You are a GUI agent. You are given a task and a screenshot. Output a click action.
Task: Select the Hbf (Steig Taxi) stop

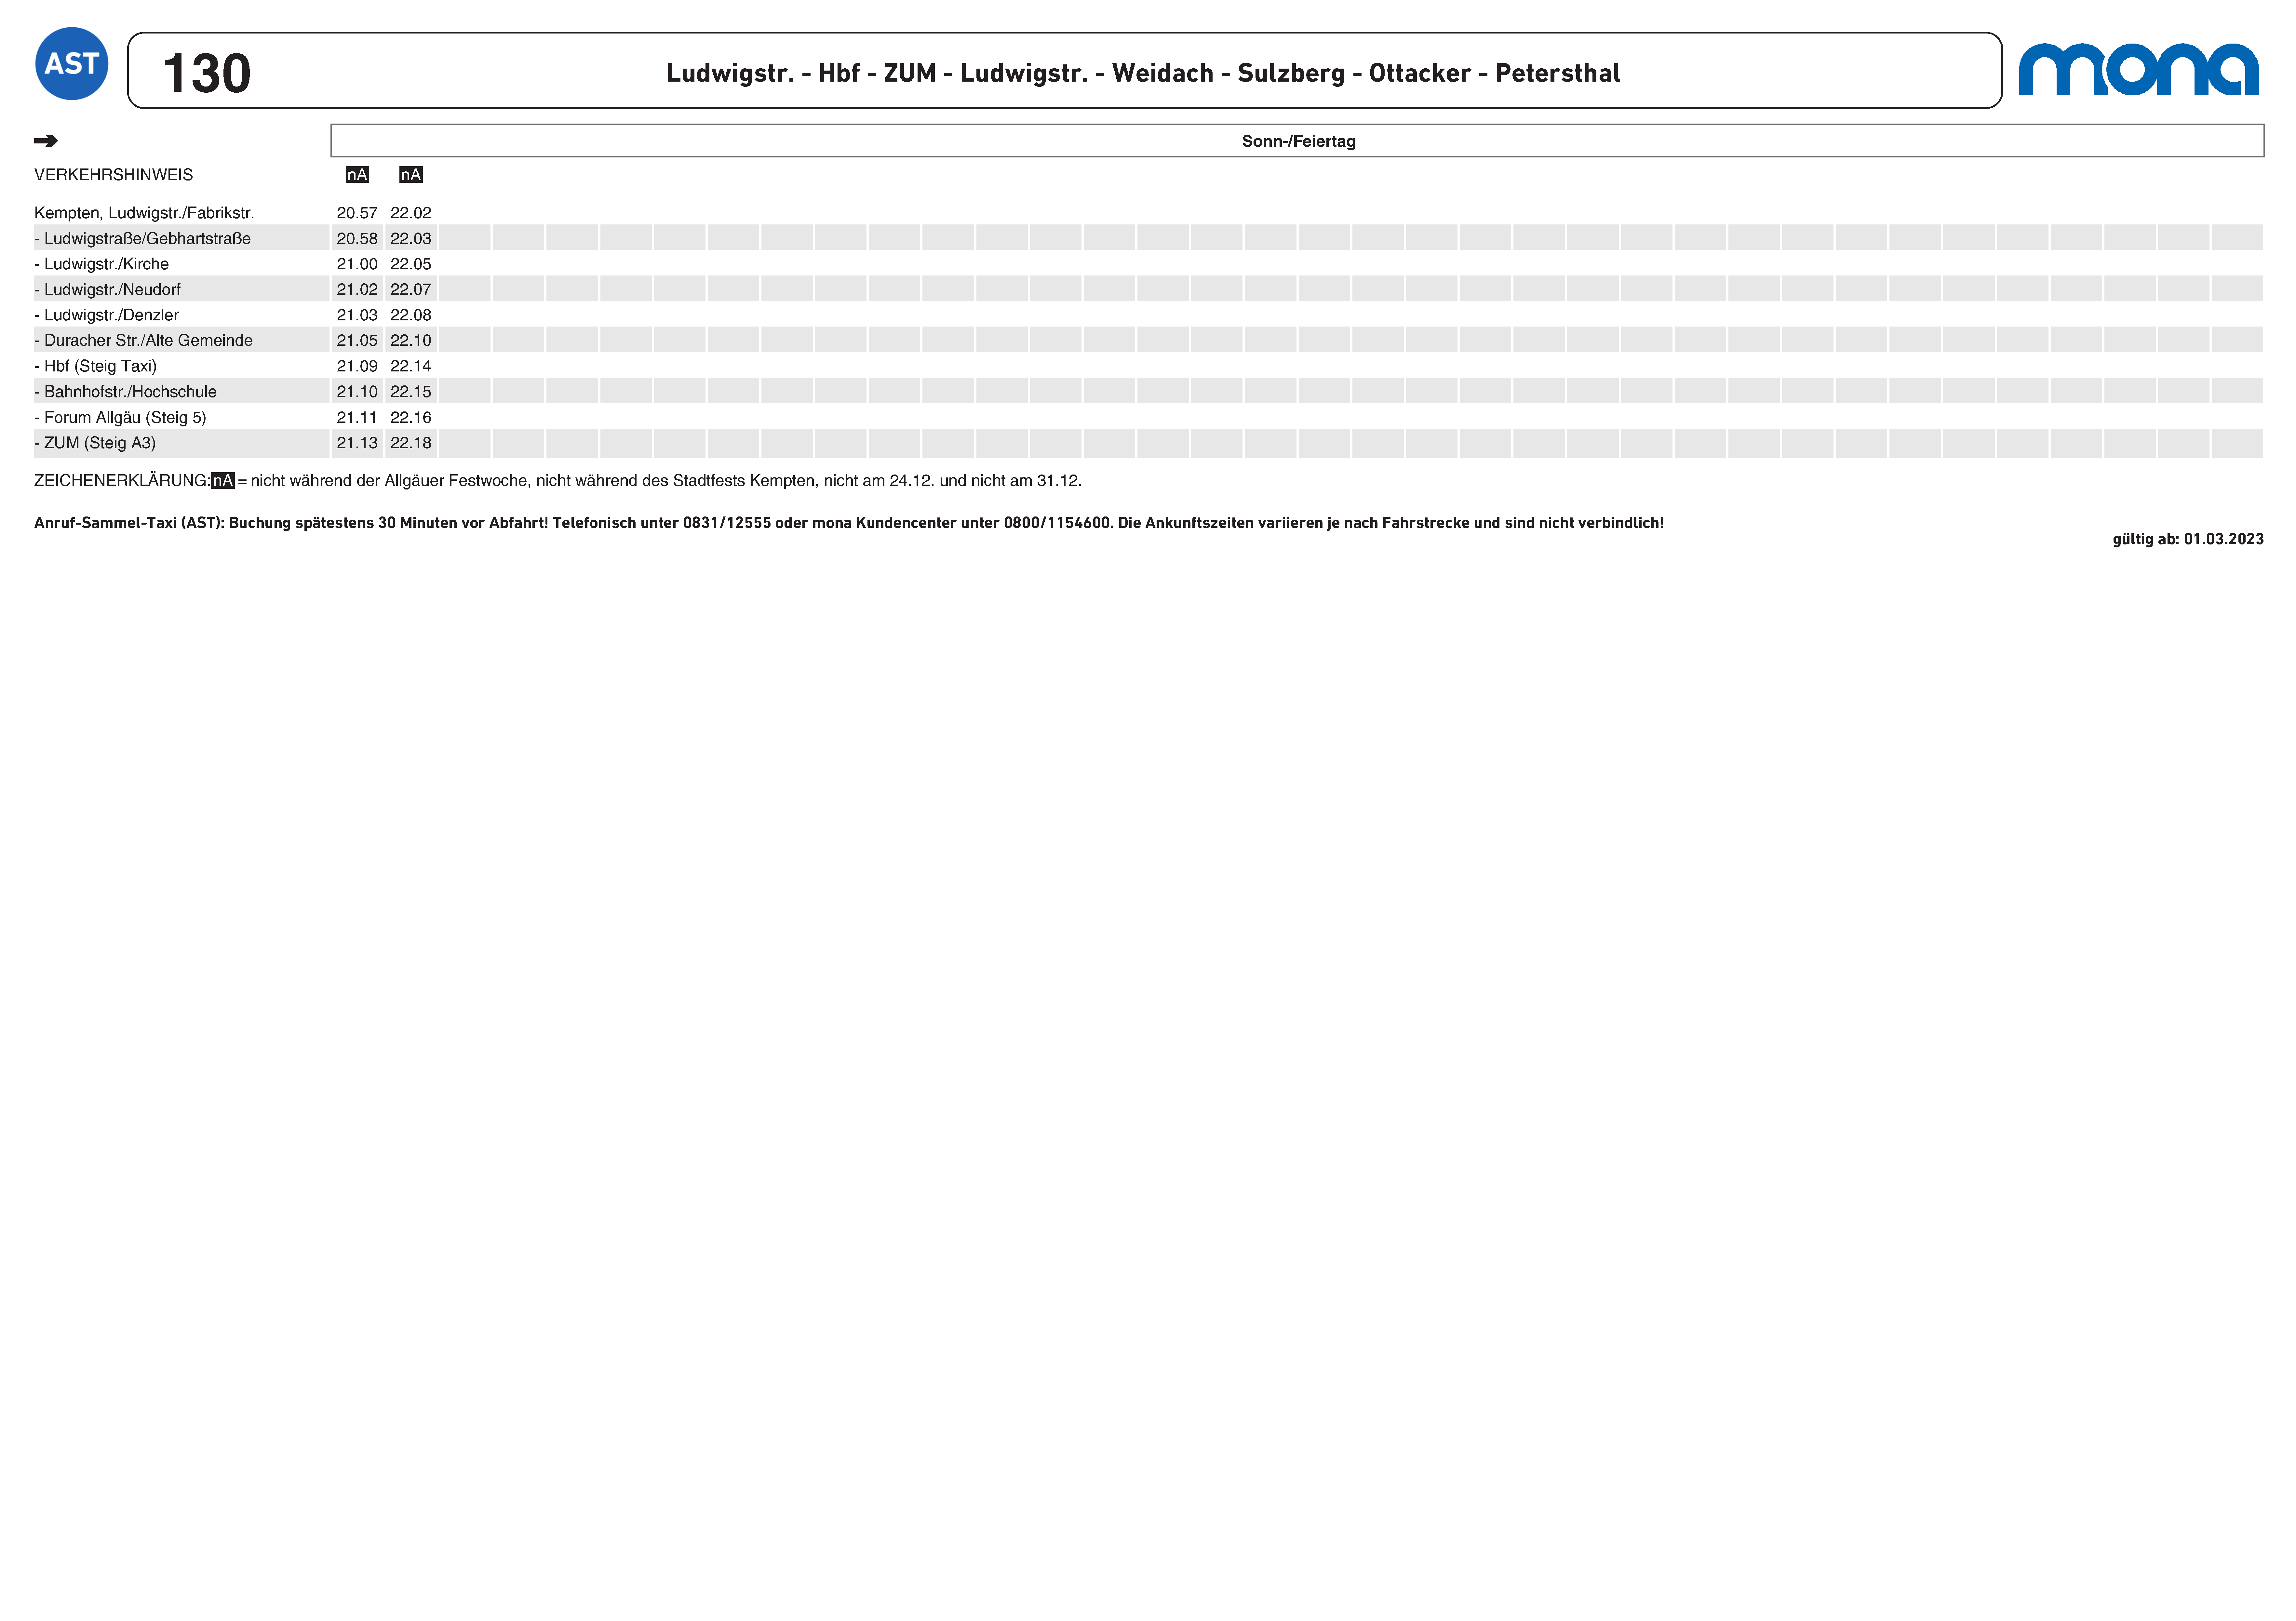click(x=100, y=366)
